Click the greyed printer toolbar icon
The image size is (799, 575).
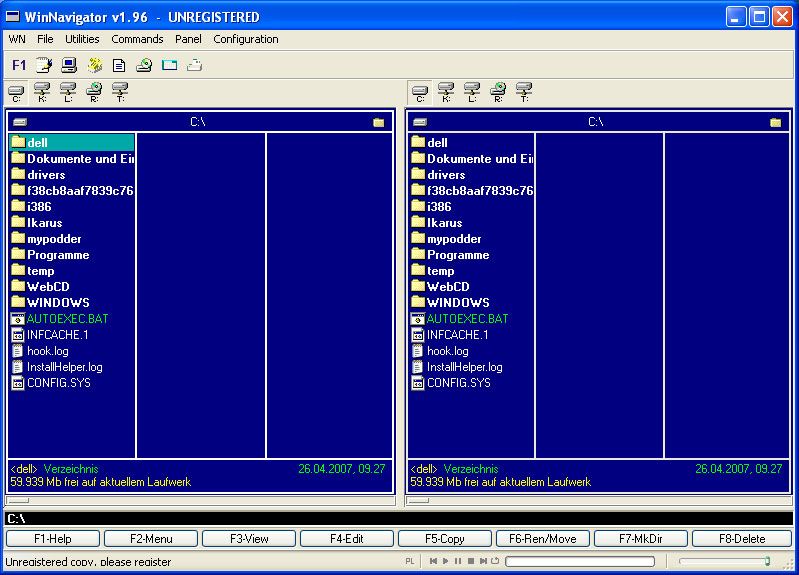194,65
